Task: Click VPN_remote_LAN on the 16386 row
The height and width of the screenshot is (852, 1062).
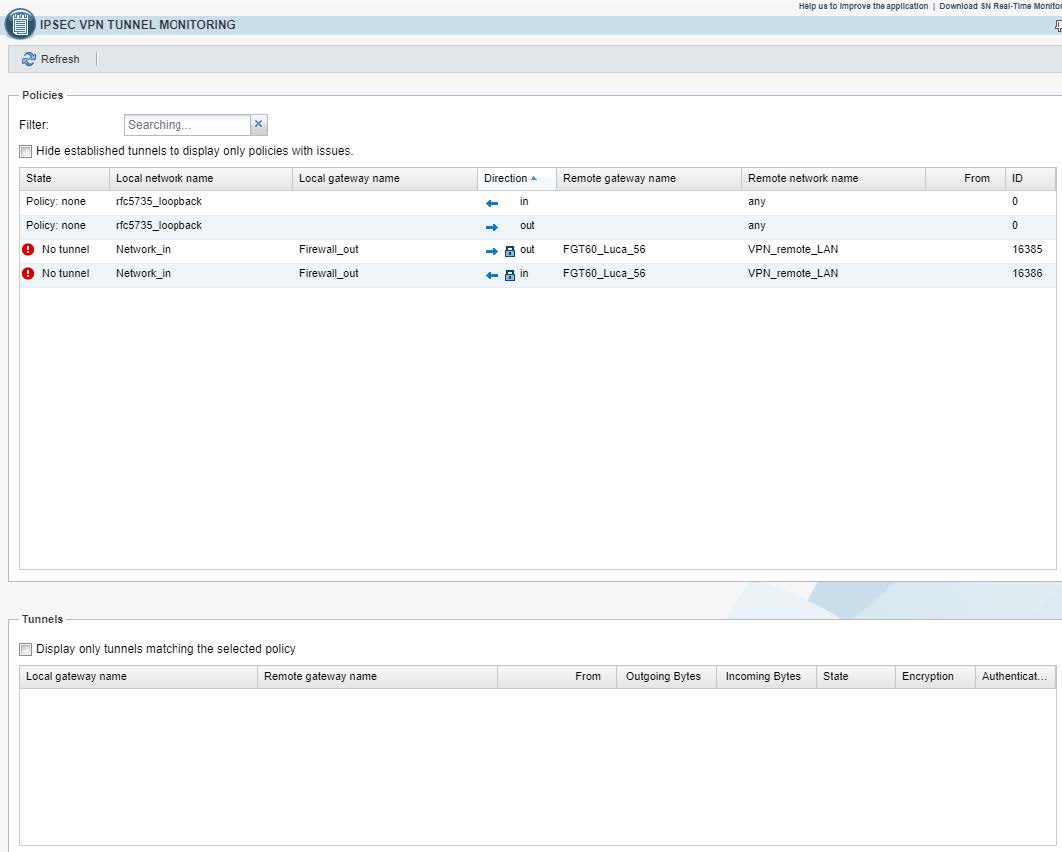Action: click(x=793, y=274)
